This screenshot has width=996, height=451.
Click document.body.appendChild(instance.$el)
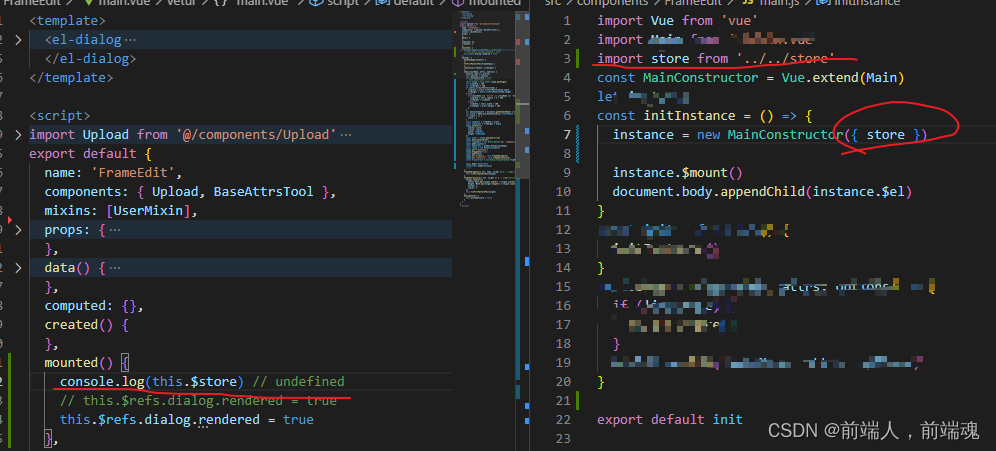(x=762, y=192)
